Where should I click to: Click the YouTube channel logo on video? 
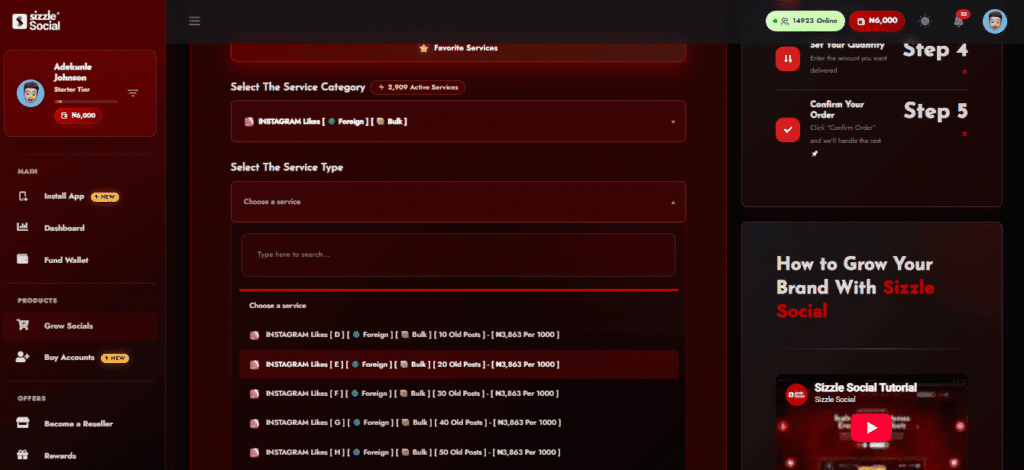point(796,394)
